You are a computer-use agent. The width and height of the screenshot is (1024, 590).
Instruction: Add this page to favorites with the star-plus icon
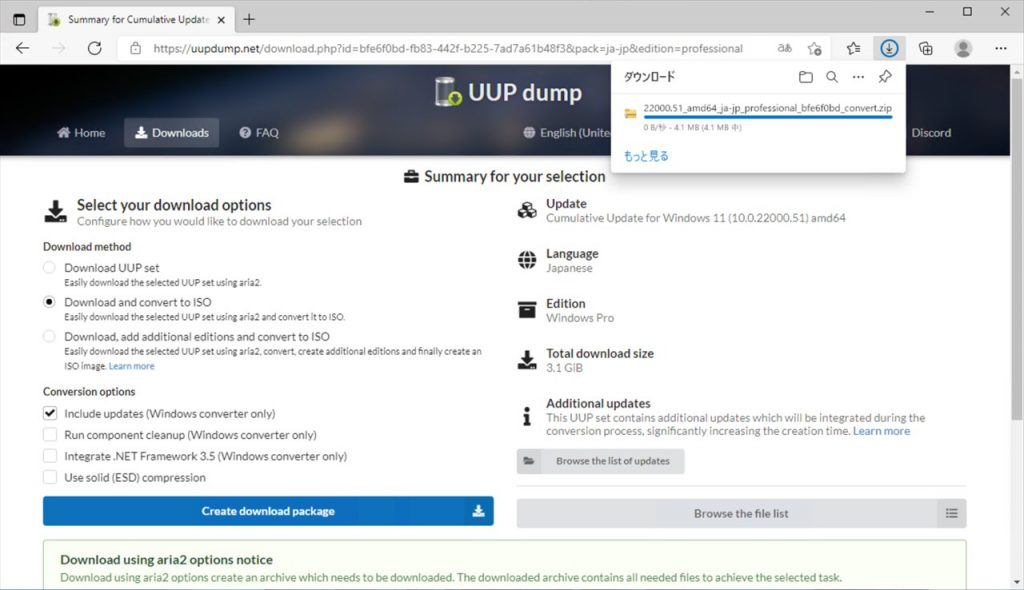click(x=814, y=48)
